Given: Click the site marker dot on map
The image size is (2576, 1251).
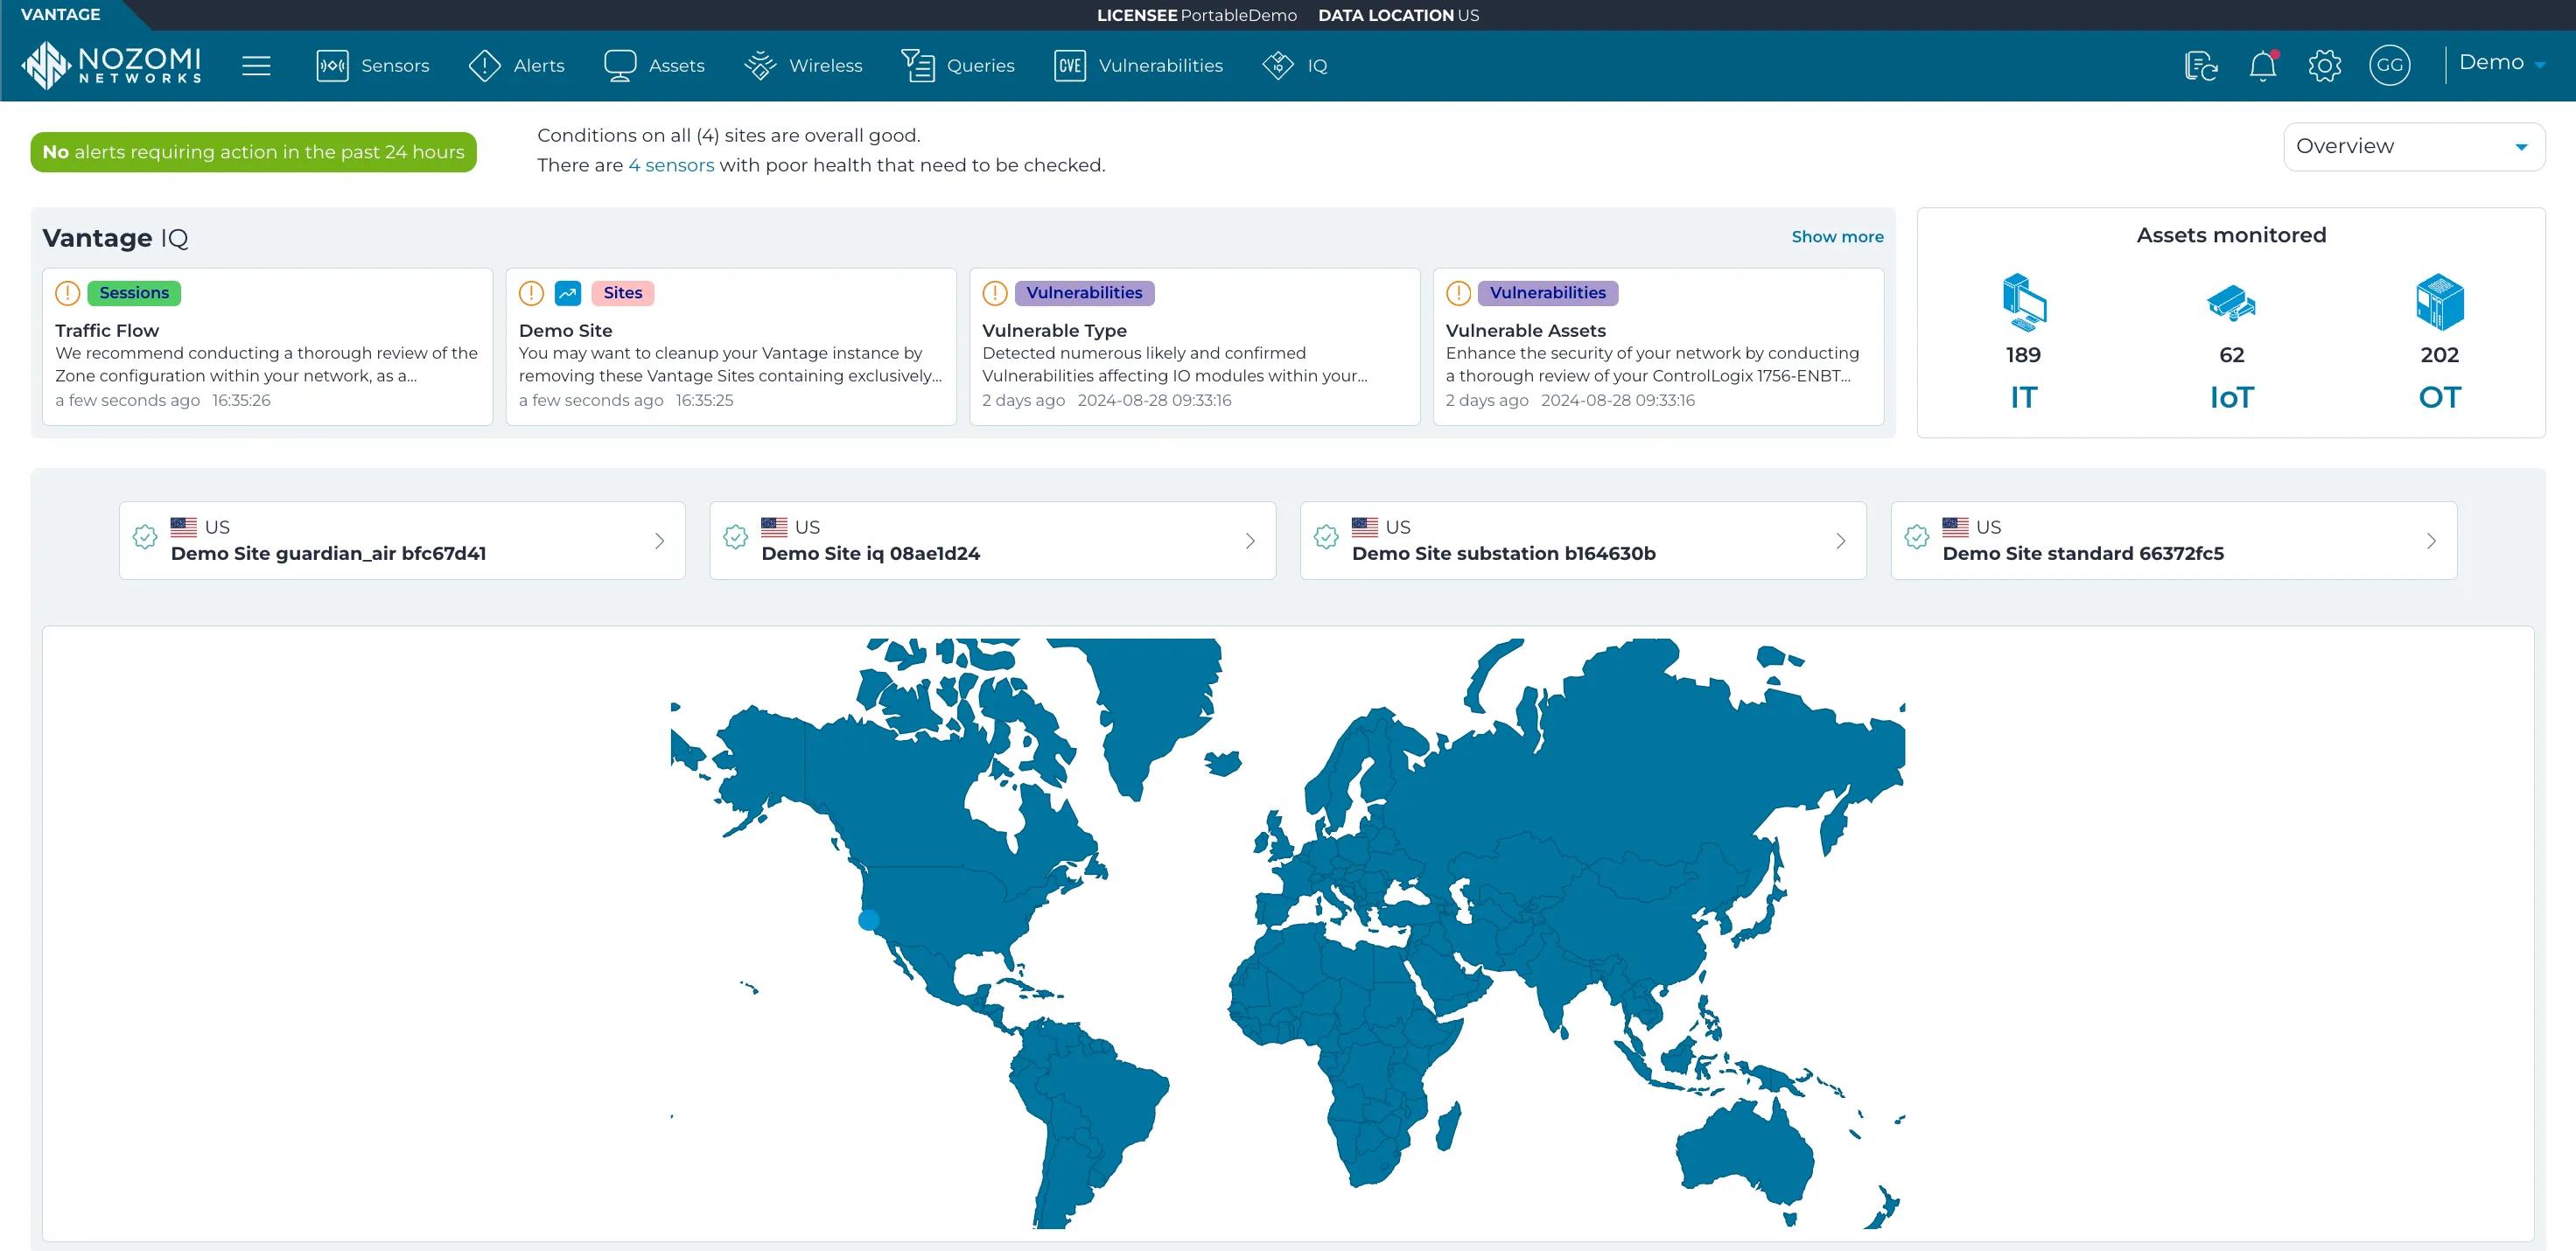Looking at the screenshot, I should click(869, 920).
